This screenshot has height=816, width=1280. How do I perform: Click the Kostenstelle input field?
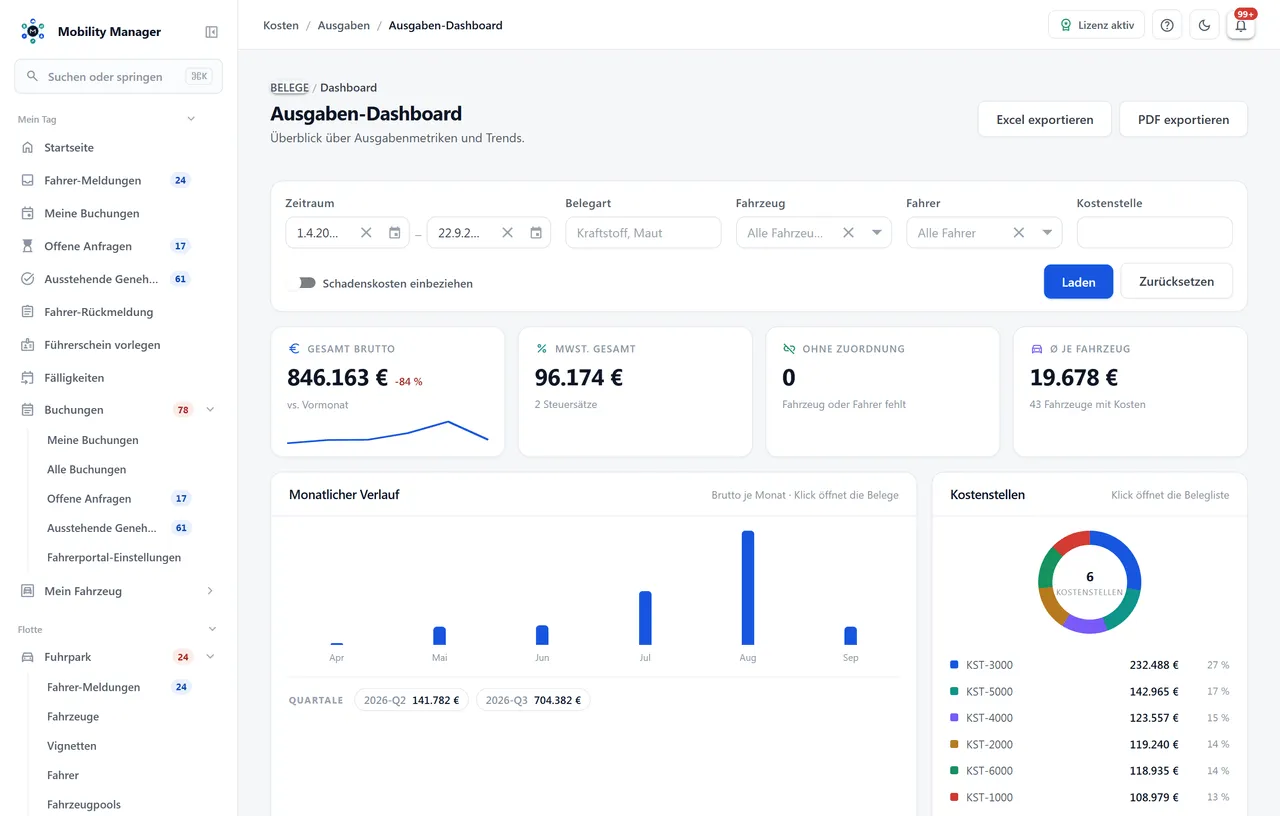[1155, 233]
